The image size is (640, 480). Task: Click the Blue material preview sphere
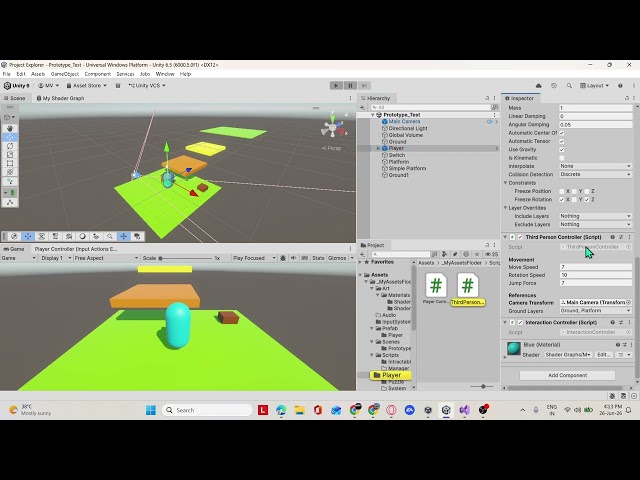pos(514,349)
